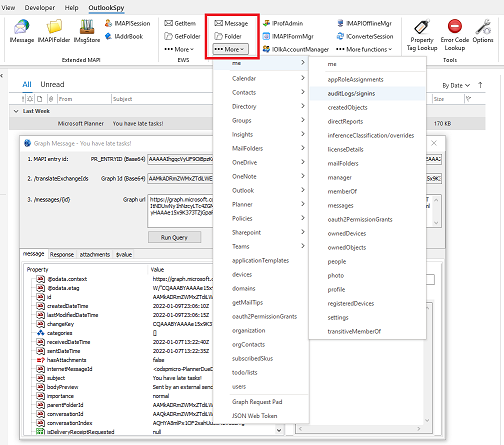Choose licenseDetails submenu entry
504x445 pixels.
pos(367,149)
